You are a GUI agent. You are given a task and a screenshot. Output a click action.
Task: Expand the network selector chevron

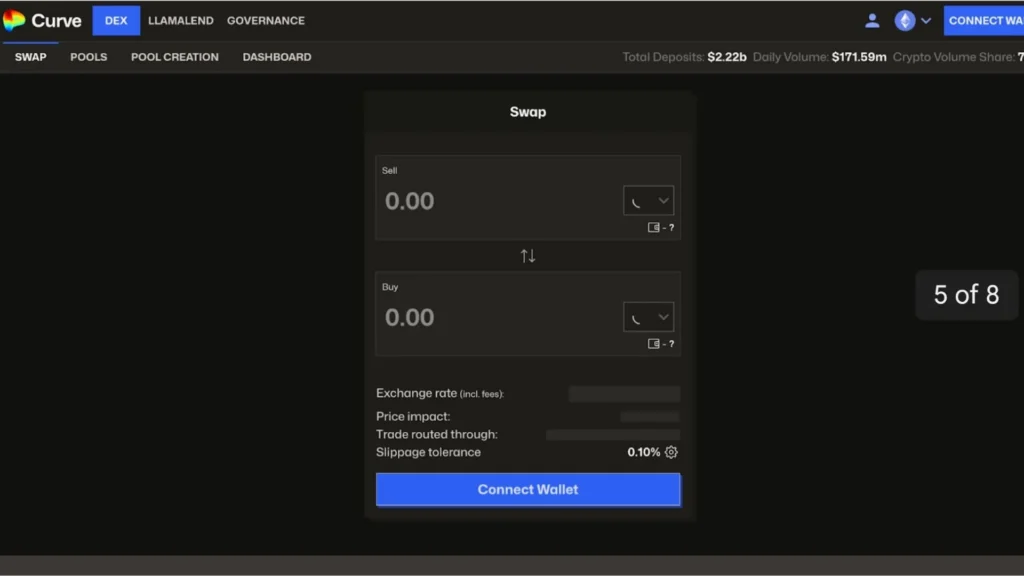click(926, 21)
